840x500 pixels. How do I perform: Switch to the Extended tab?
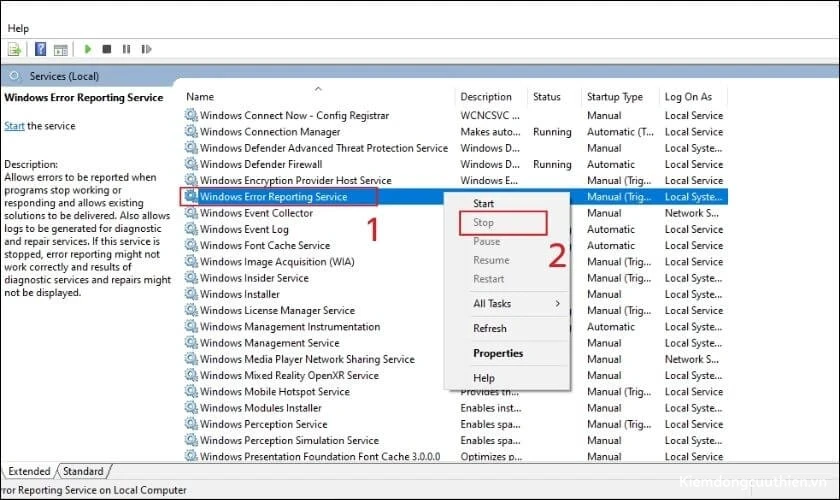click(29, 471)
